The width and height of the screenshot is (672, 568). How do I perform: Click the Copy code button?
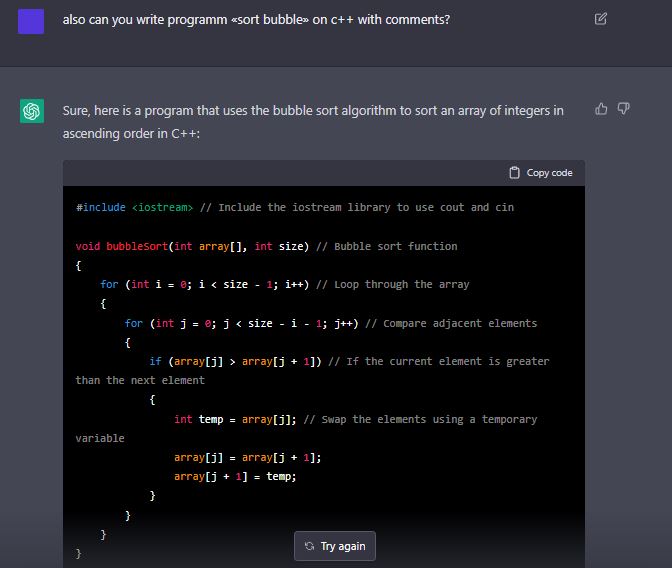(x=541, y=173)
